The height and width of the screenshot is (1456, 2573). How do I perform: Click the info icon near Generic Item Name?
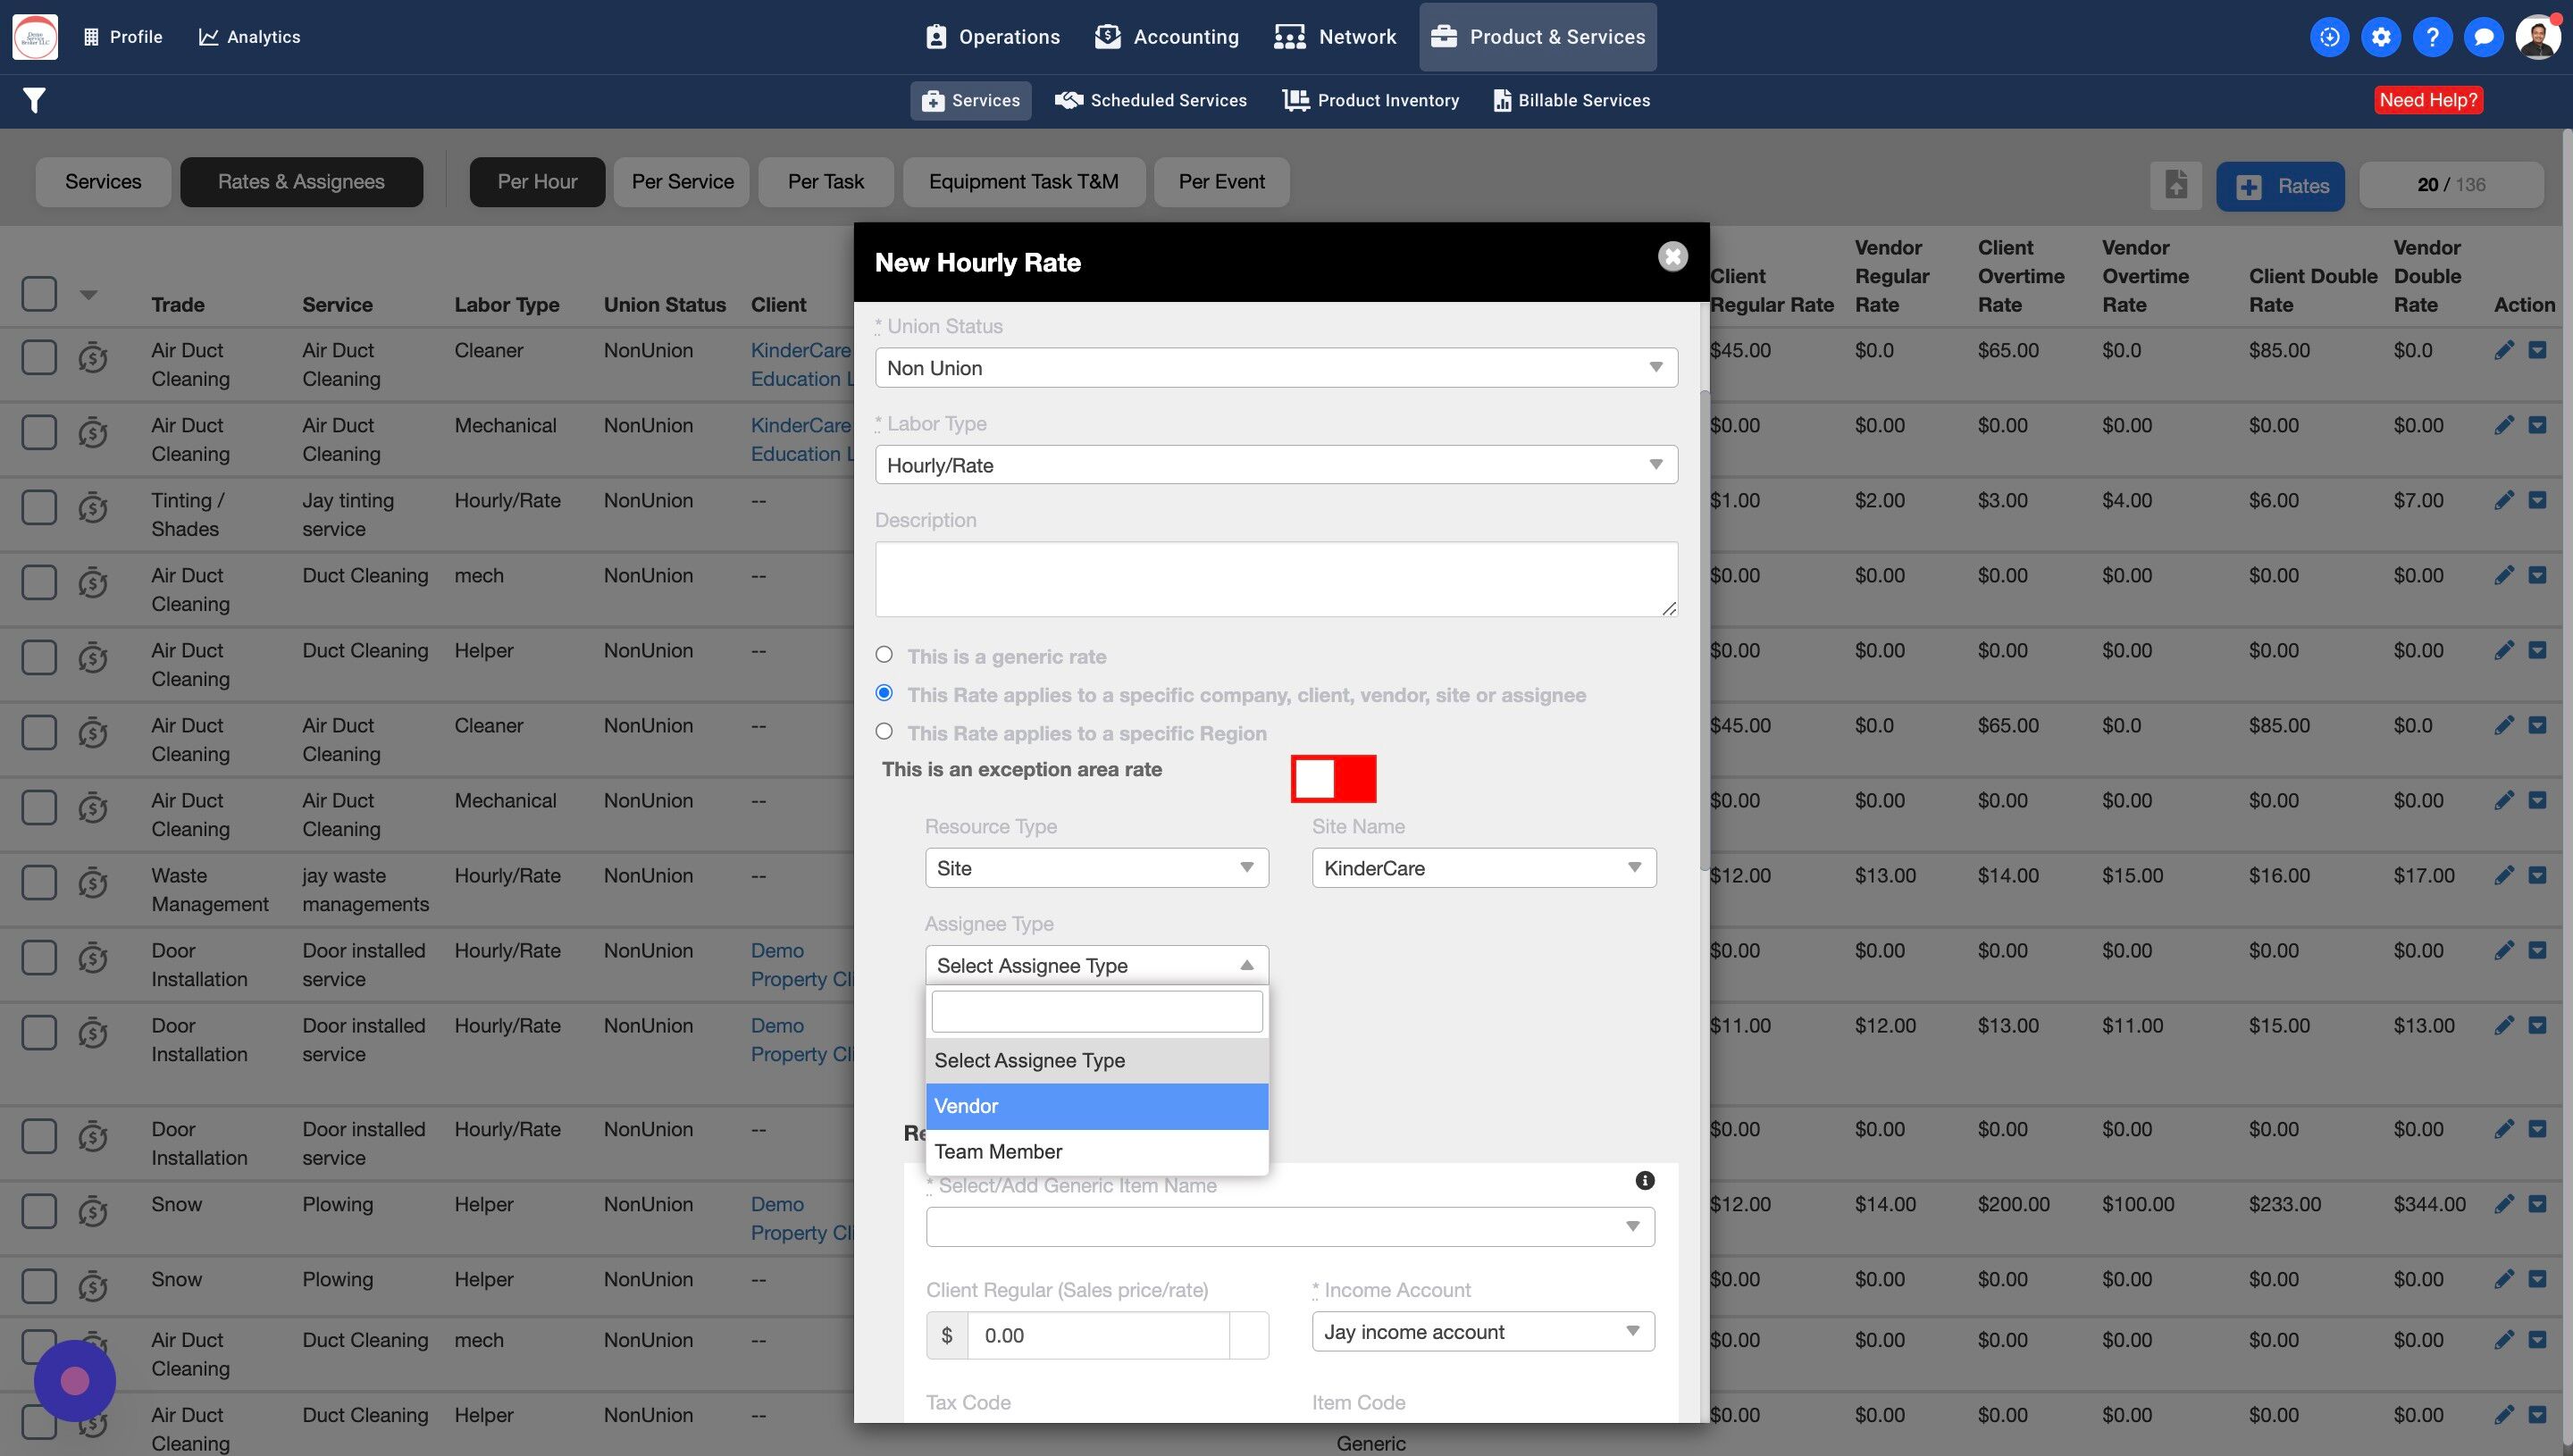[x=1644, y=1181]
